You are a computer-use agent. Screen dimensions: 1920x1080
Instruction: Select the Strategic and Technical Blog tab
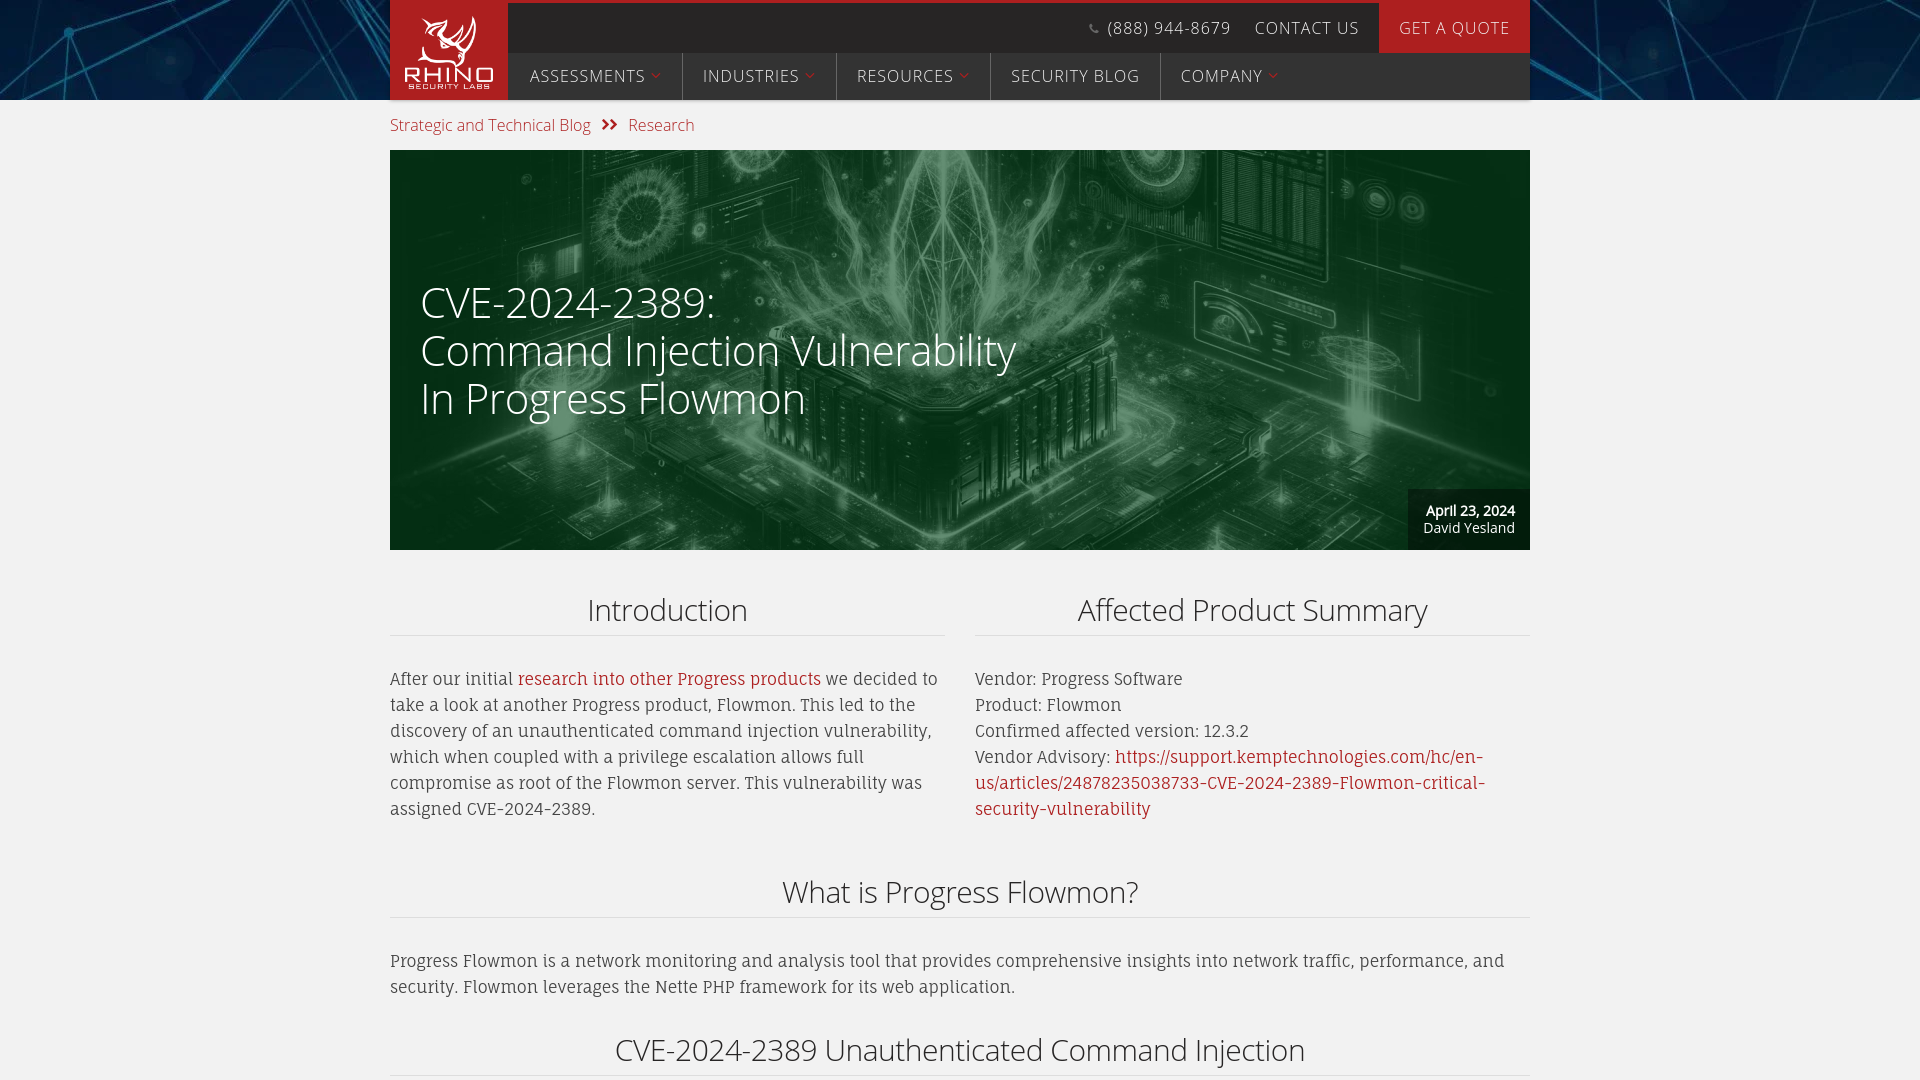491,125
